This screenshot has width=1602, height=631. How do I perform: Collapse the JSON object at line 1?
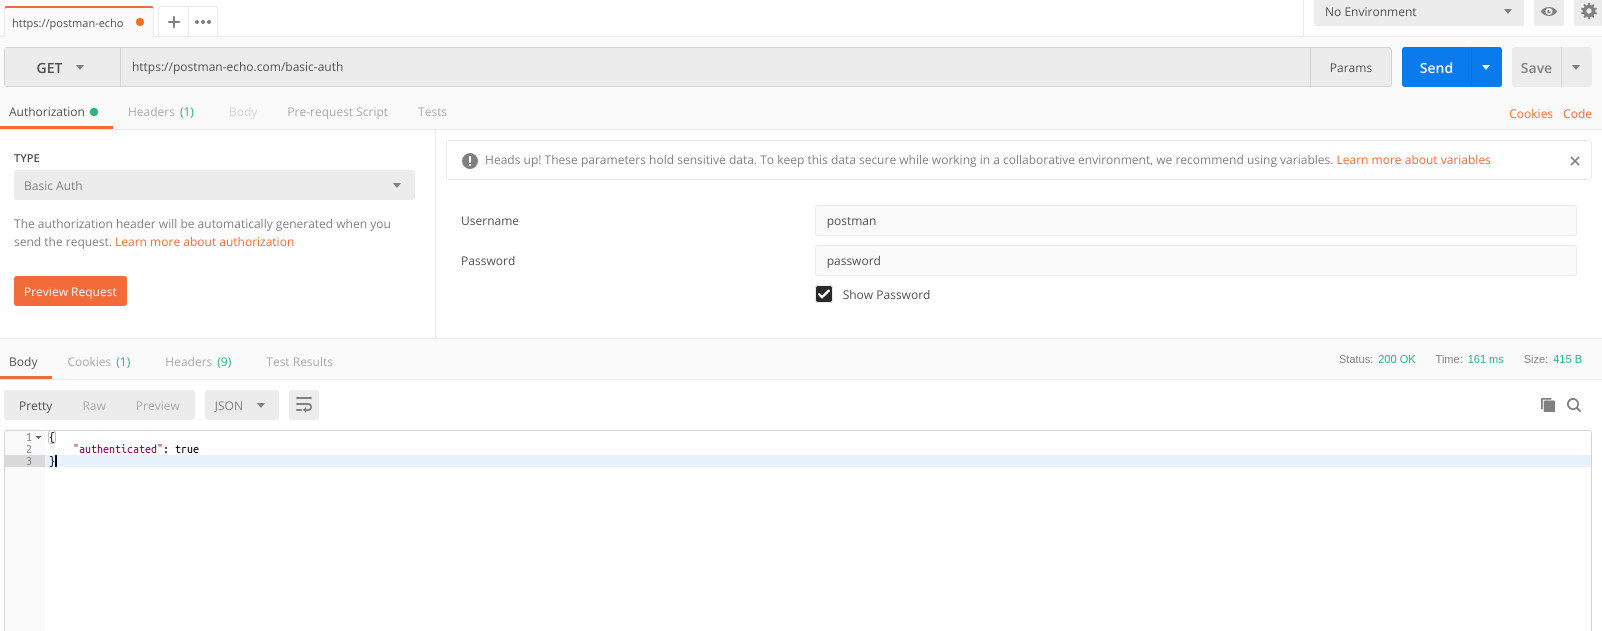pos(39,437)
